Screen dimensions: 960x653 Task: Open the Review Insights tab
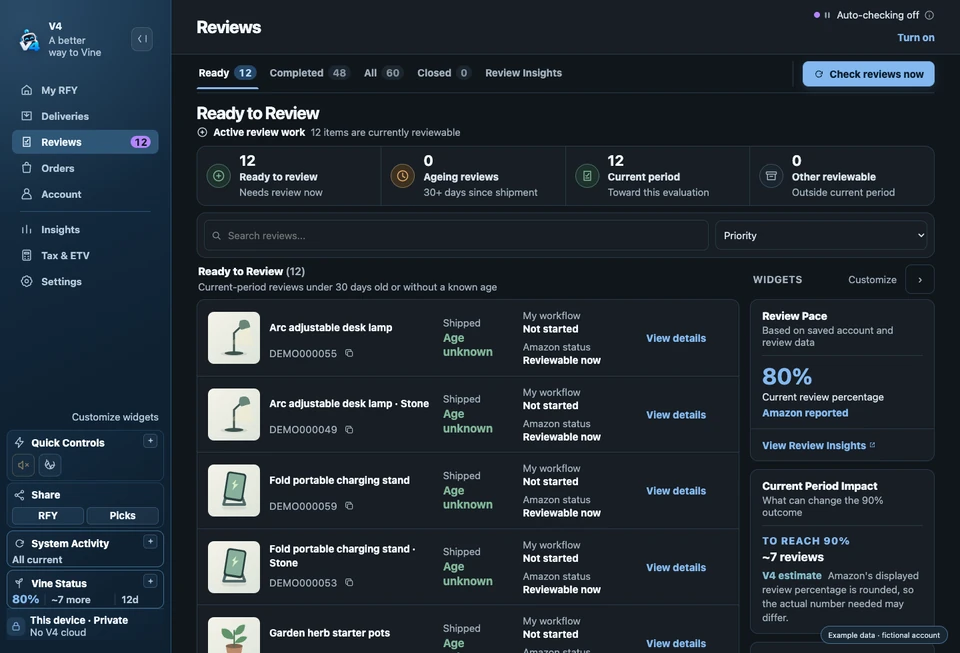(x=523, y=73)
